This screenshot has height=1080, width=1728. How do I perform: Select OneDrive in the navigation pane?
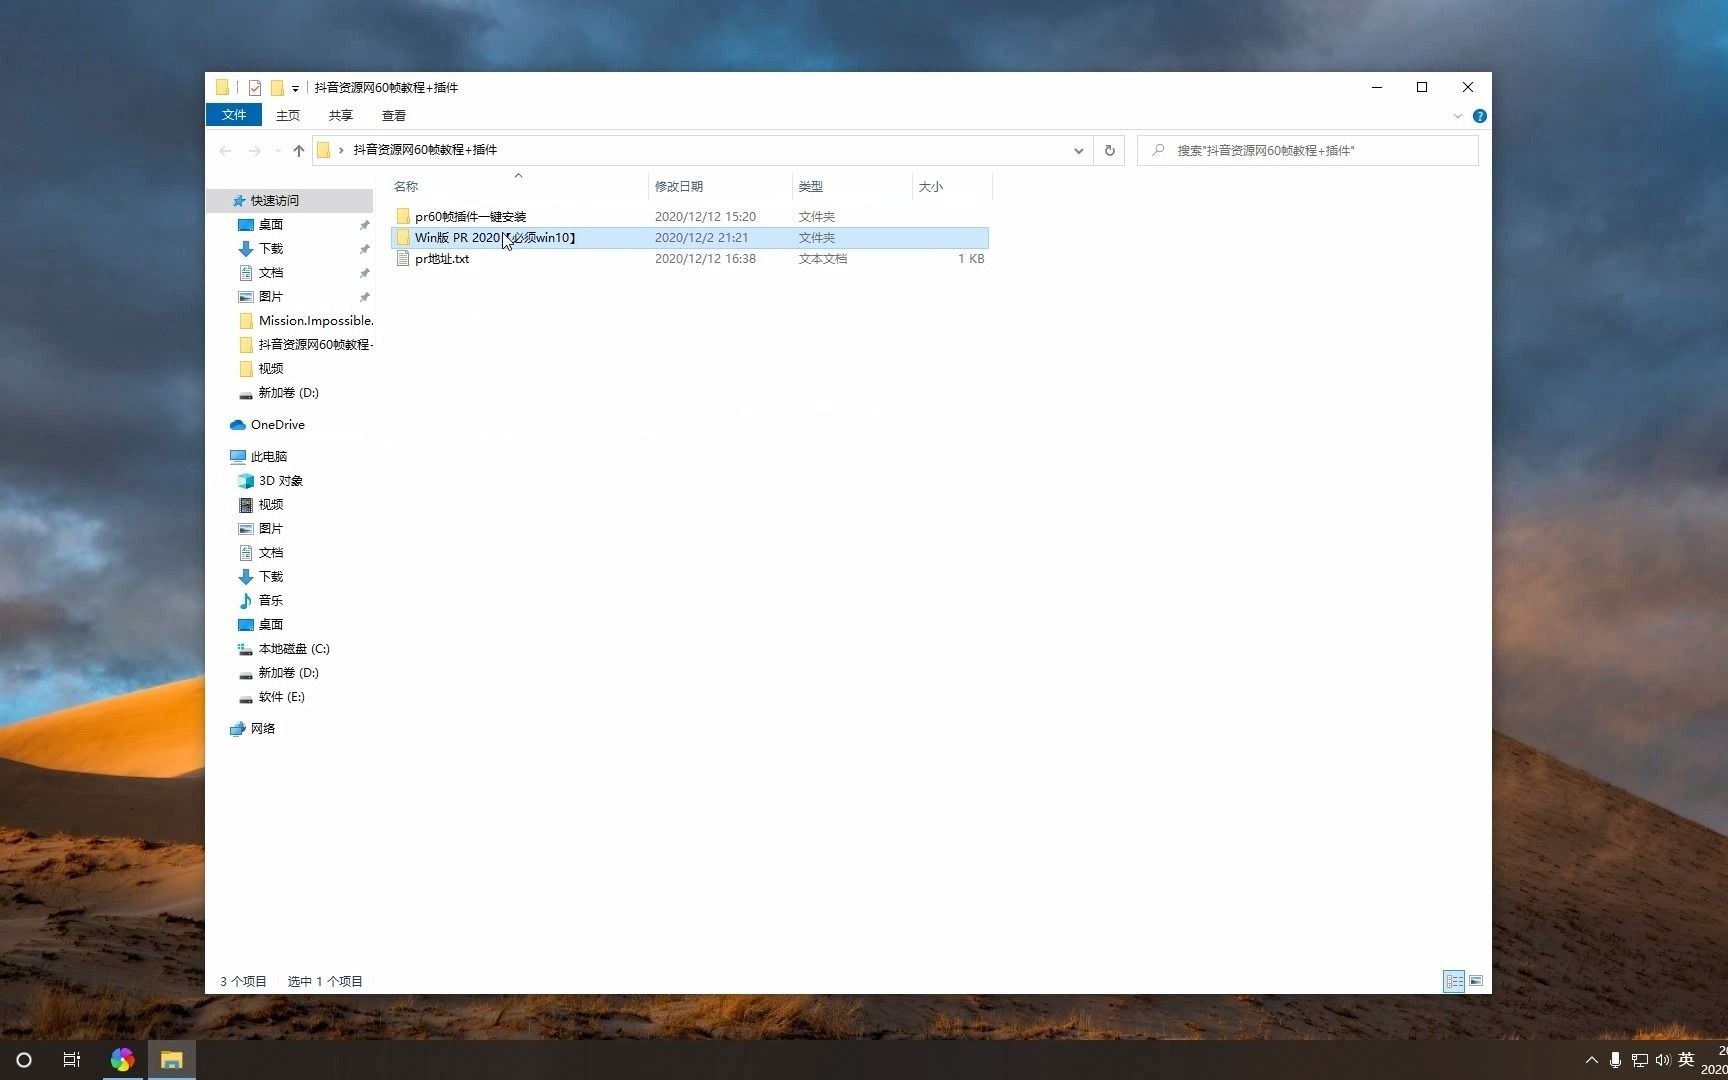click(277, 425)
